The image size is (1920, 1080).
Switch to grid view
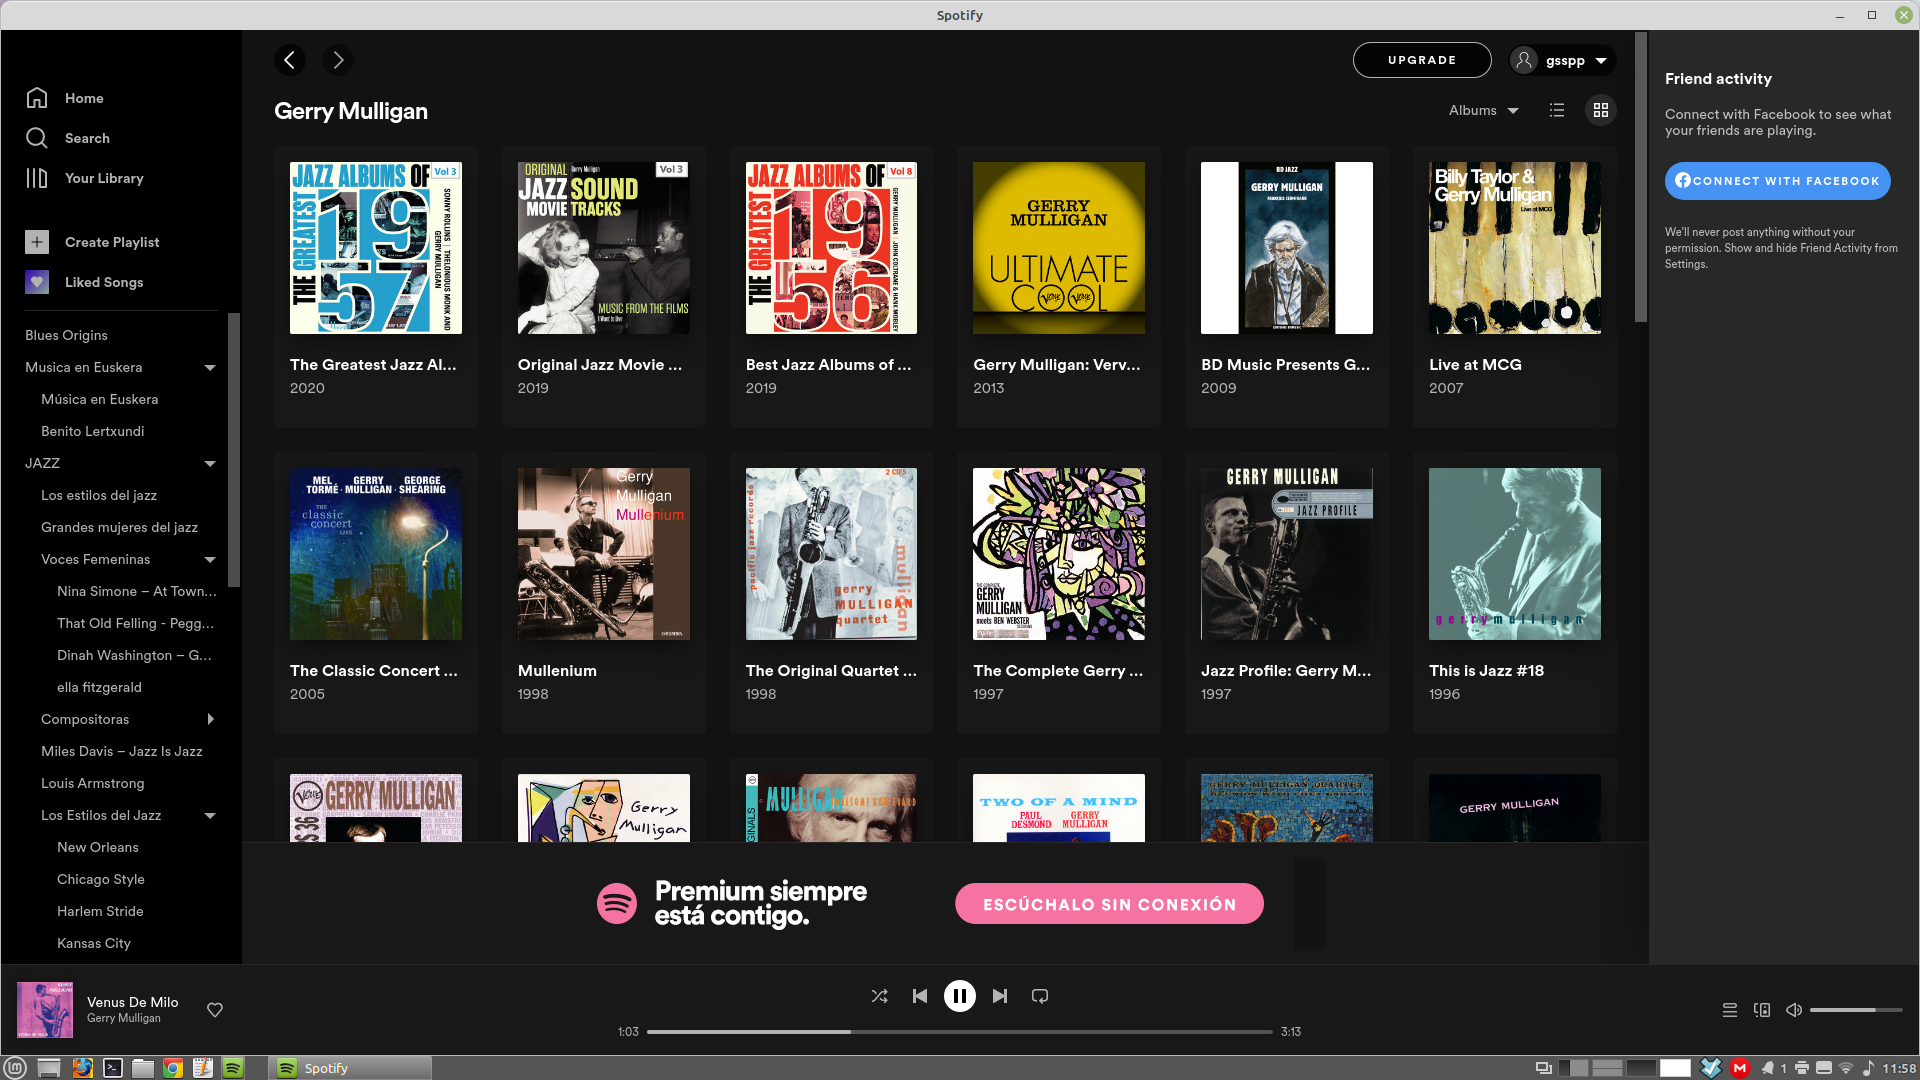click(1601, 110)
